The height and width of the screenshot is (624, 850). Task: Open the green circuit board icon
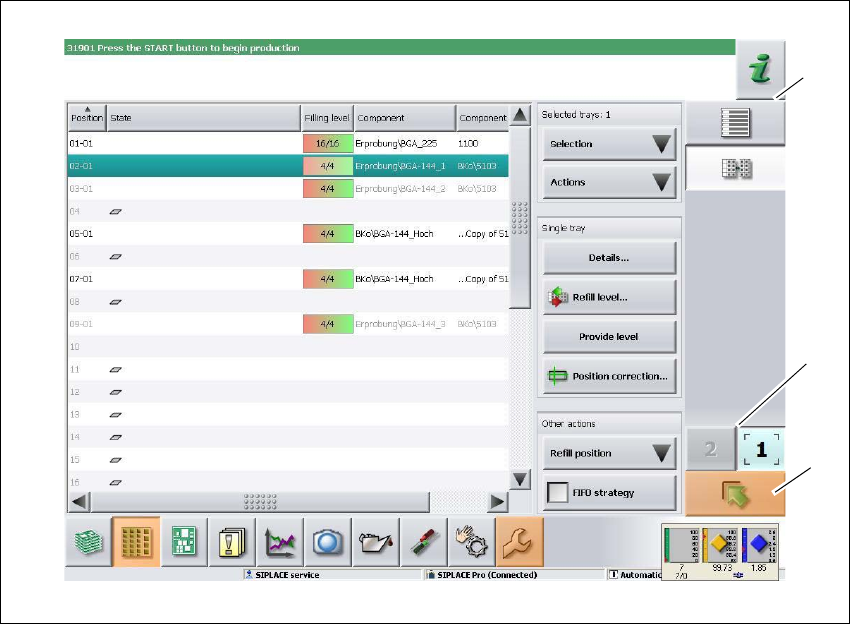184,542
